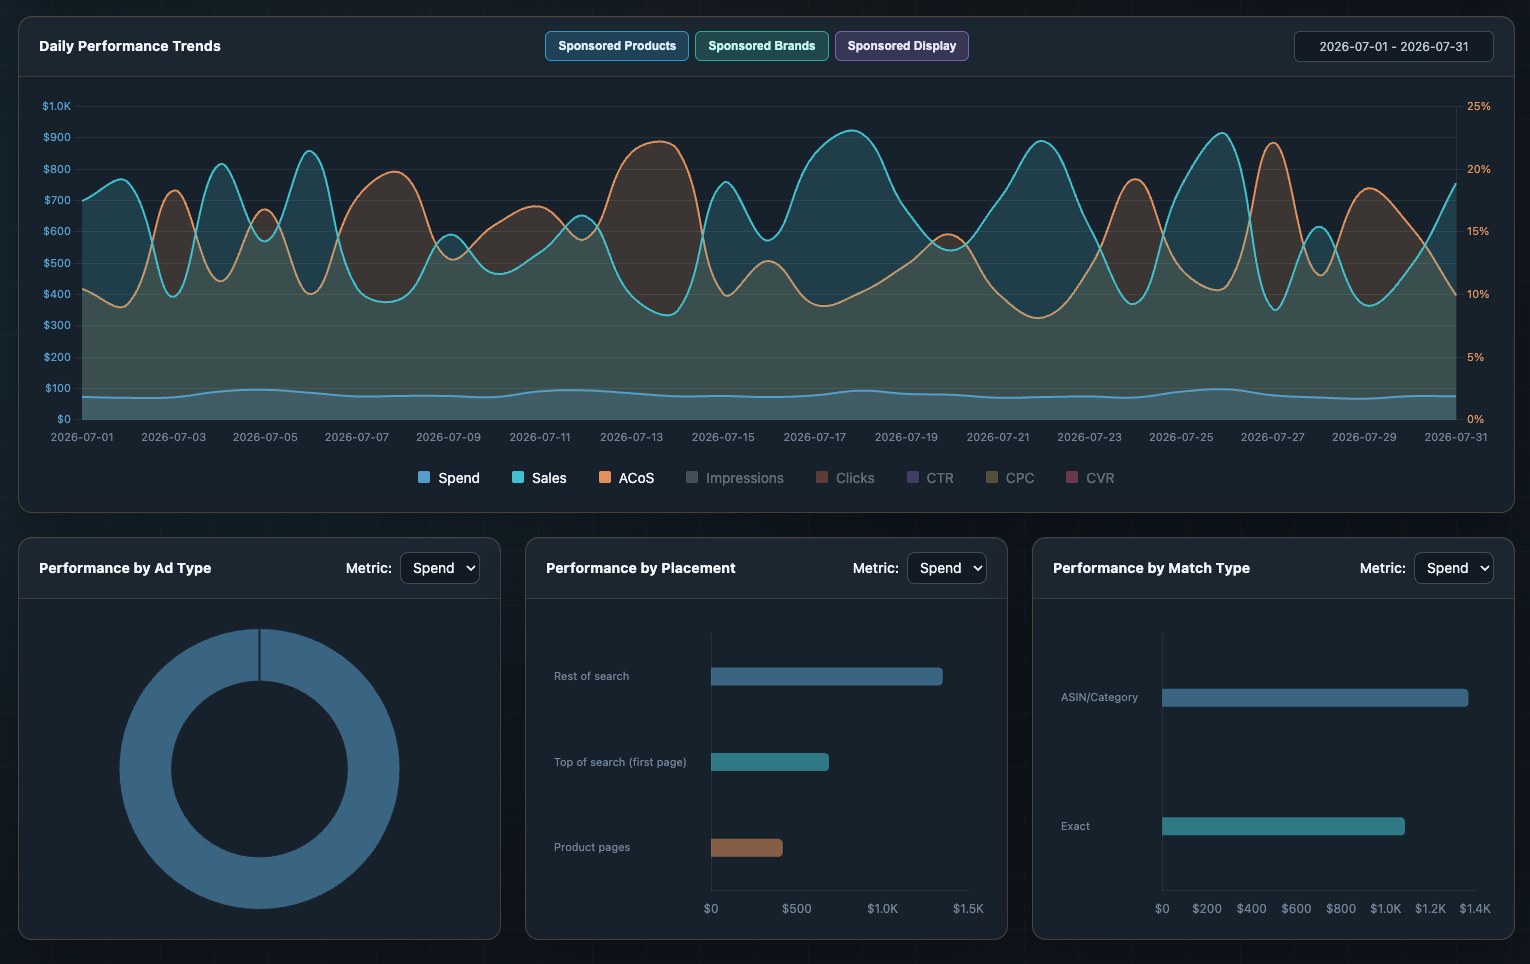Click the 2026-07-17 x-axis date label

(814, 437)
